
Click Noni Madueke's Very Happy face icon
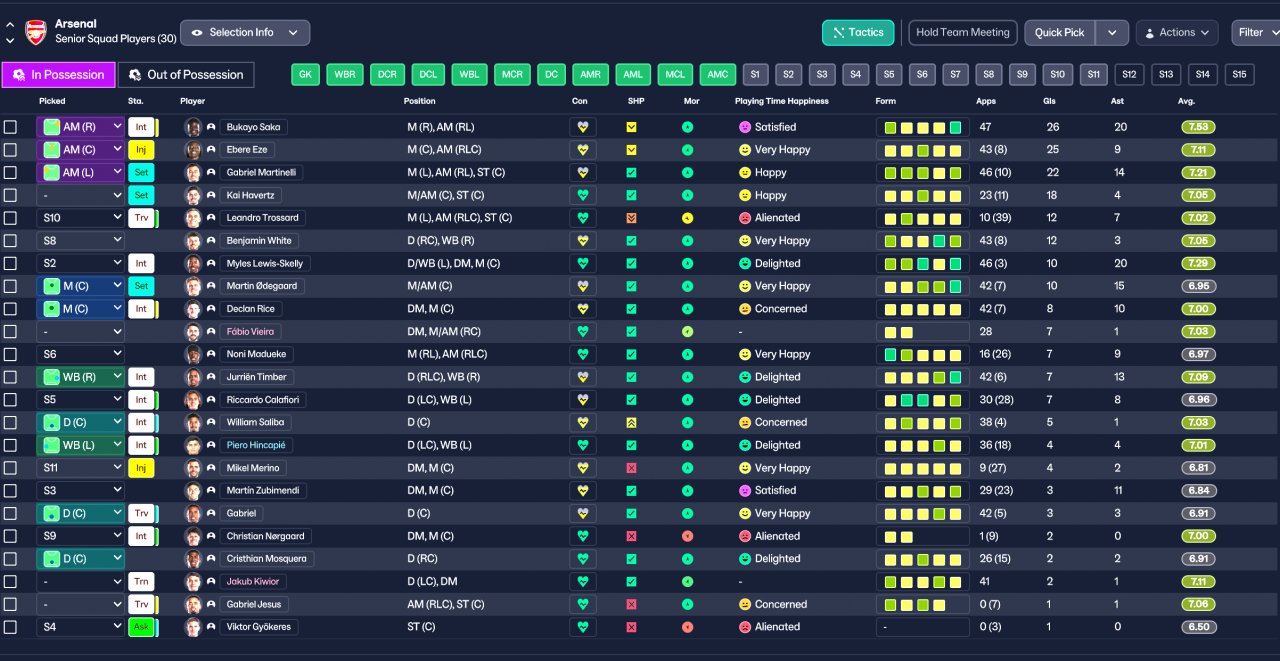745,354
